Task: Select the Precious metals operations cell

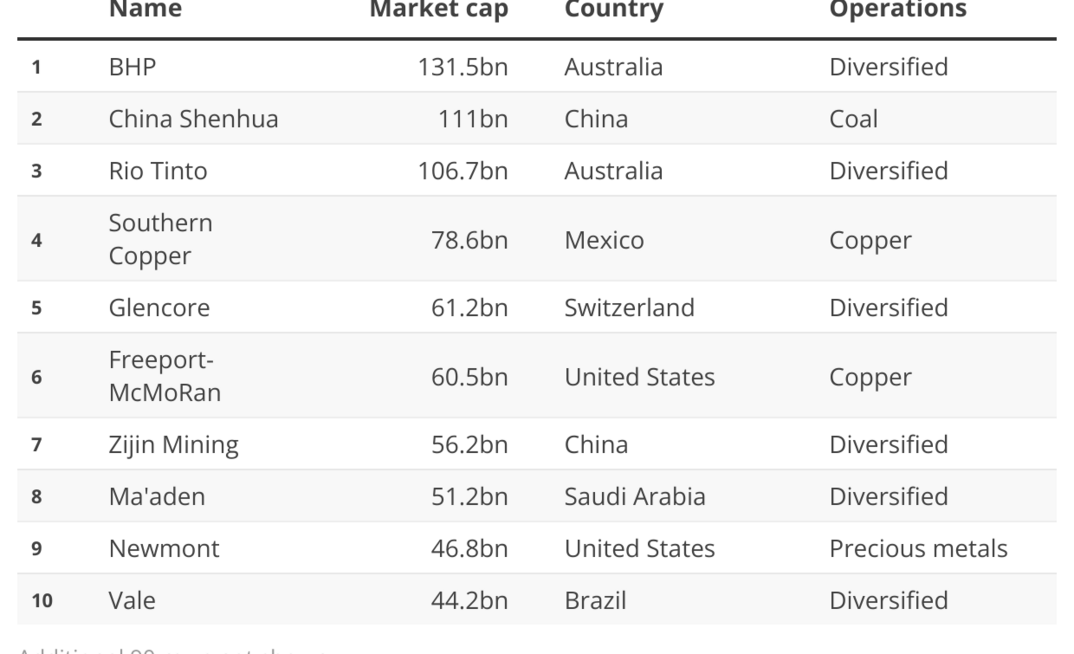Action: tap(918, 548)
